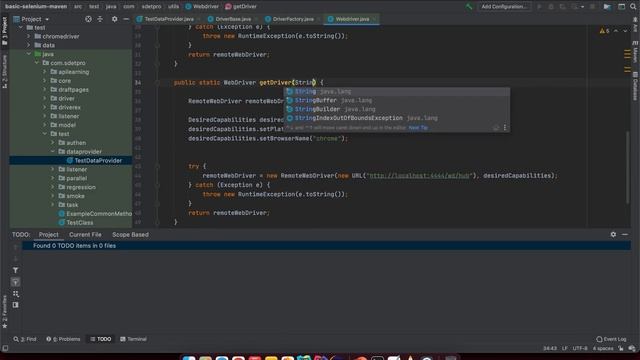Open the Favorites vertical side tab
This screenshot has height=360, width=640.
point(4,312)
